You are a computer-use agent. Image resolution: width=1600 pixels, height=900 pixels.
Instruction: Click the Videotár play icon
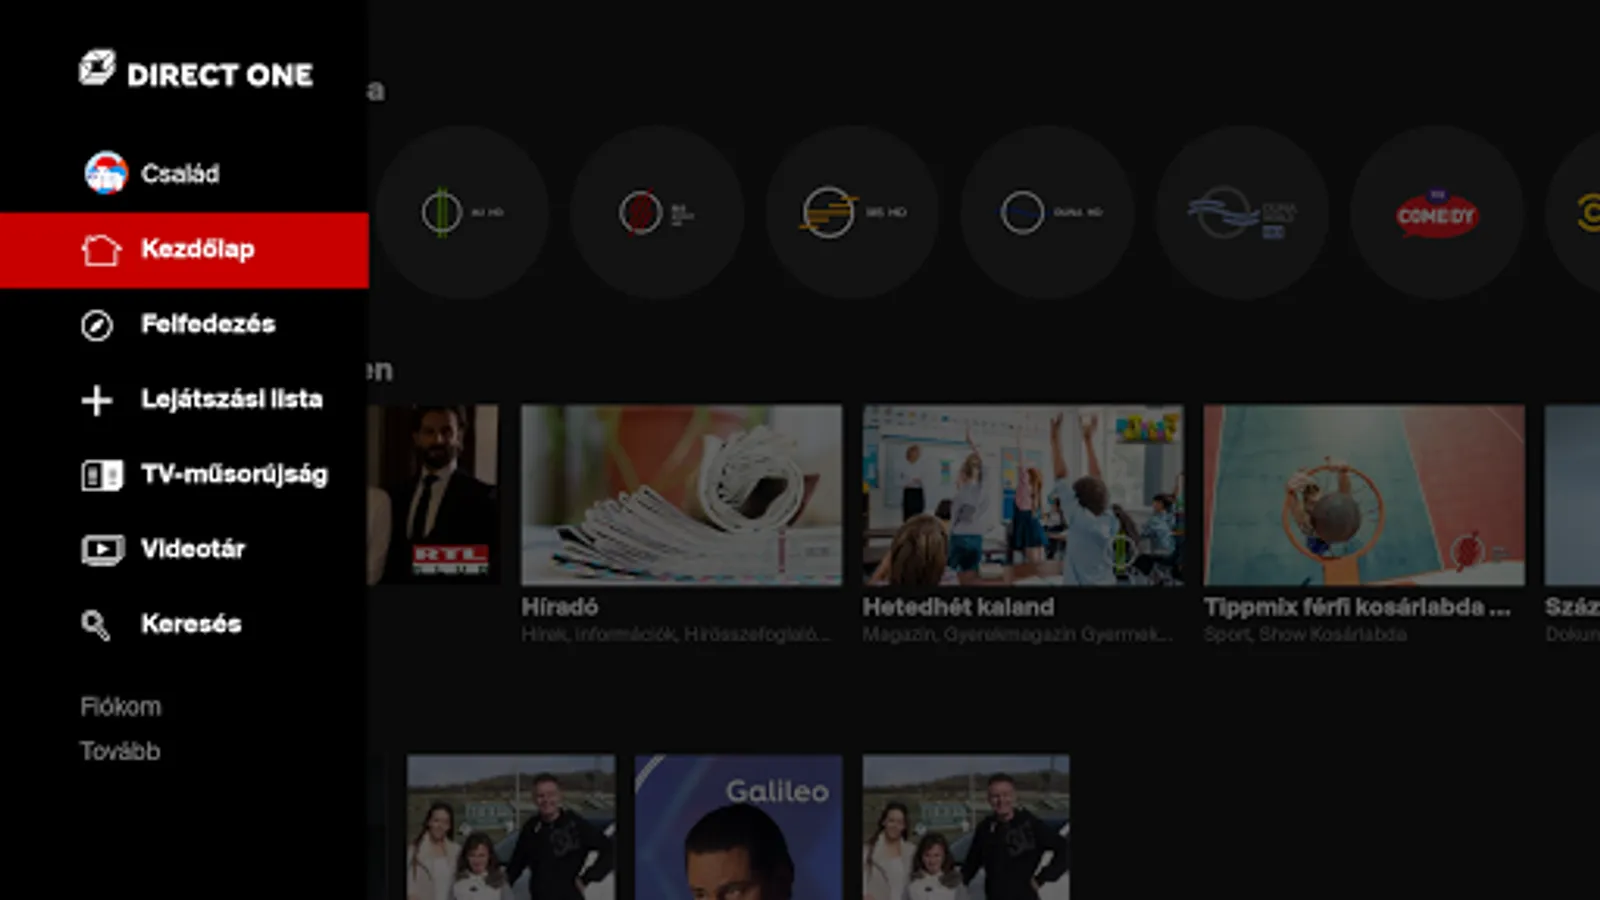(x=102, y=549)
